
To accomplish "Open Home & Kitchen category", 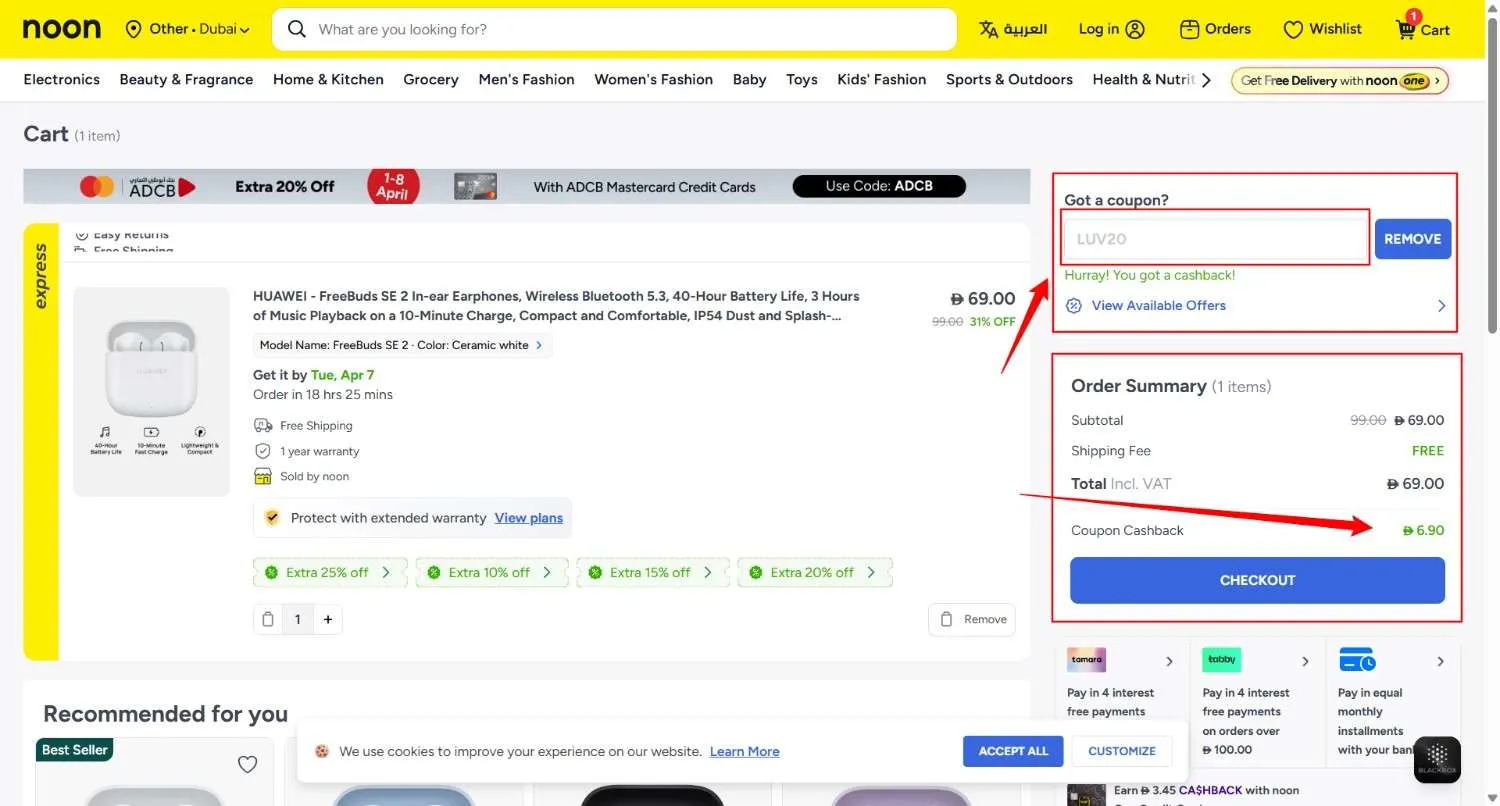I will tap(328, 79).
